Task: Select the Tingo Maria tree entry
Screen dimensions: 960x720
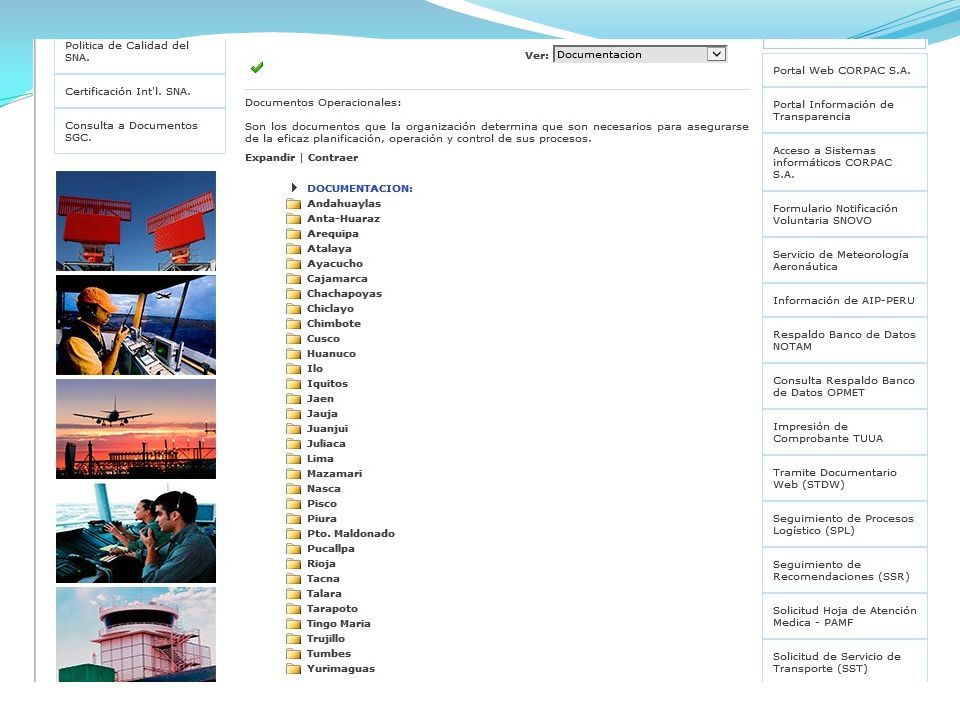Action: pyautogui.click(x=339, y=624)
